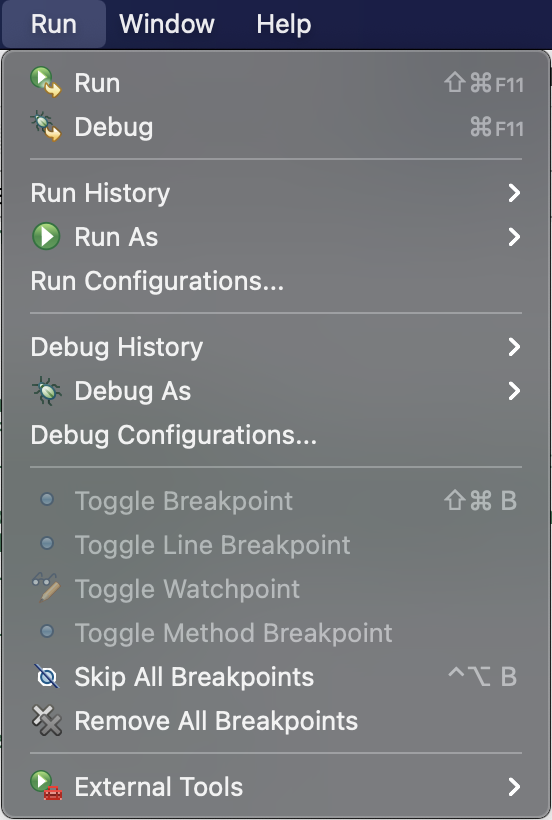Open the Window menu
Screen dimensions: 552x820
coord(167,24)
